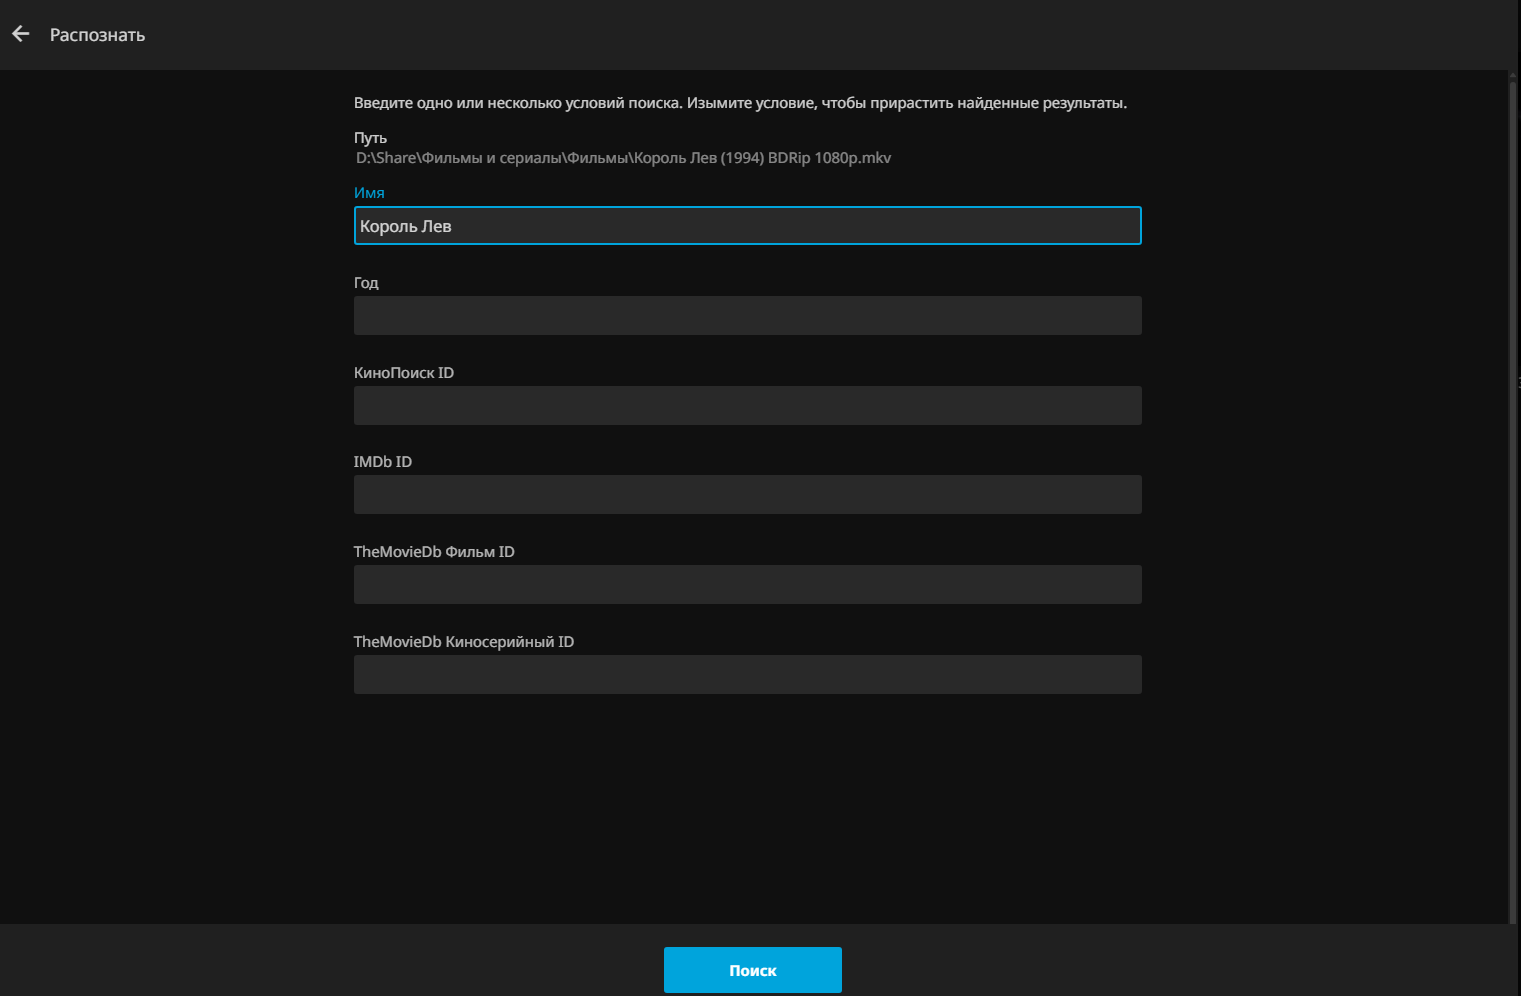Click the 'Путь' heading label
Screen dimensions: 1521x996
370,138
